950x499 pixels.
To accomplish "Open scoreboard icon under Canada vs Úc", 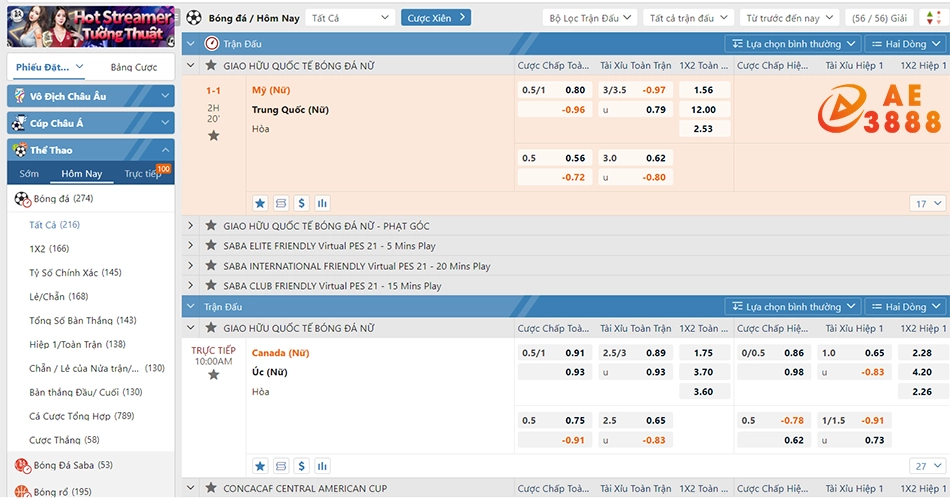I will (x=281, y=466).
